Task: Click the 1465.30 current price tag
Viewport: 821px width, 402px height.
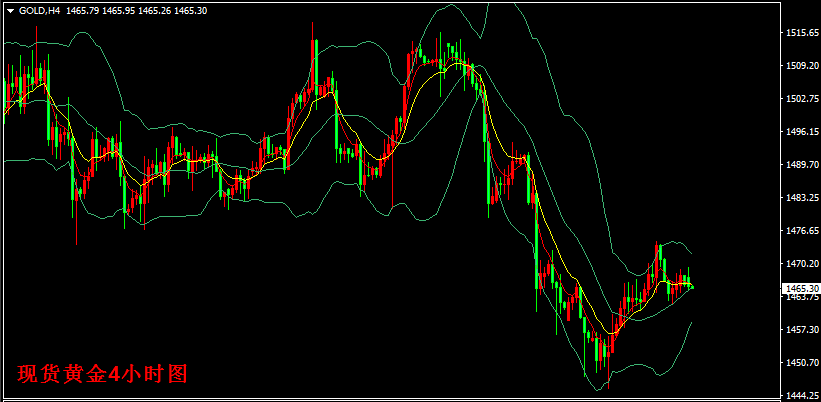Action: [x=800, y=288]
